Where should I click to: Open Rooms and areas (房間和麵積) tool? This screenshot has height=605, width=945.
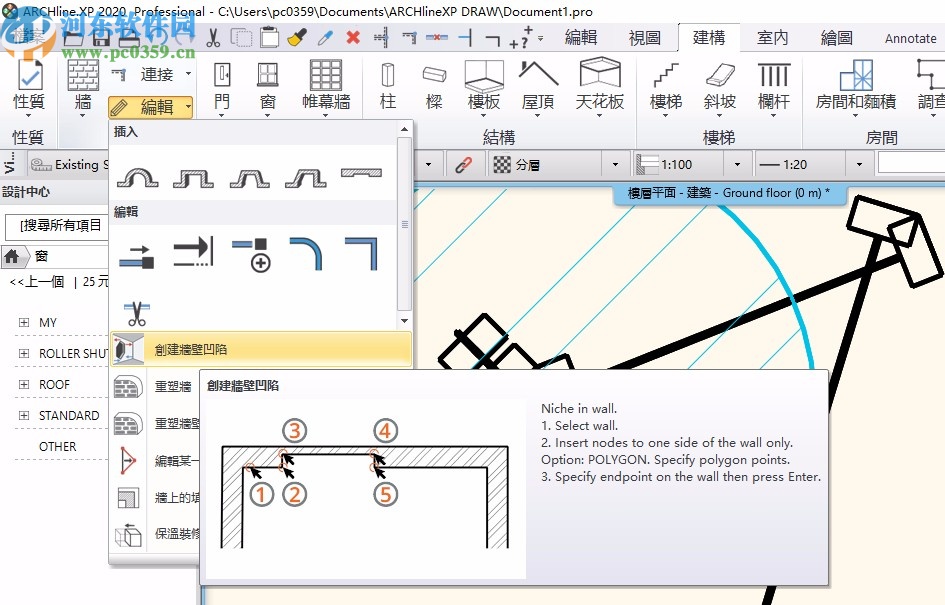click(x=856, y=87)
